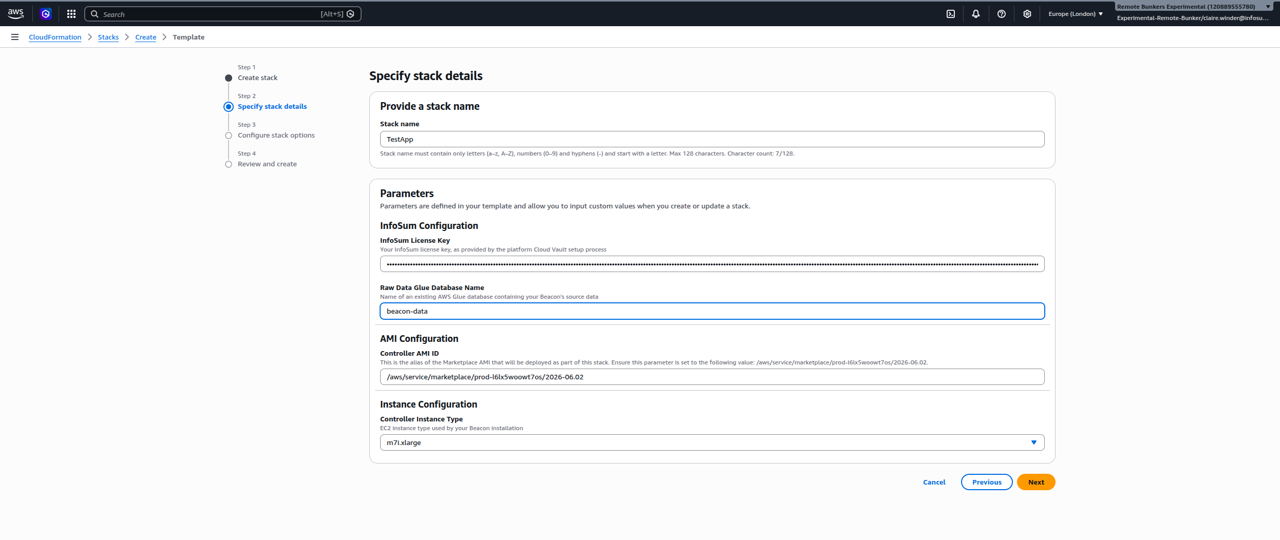Select Step 4 Review and create
Screen dimensions: 1280x540
[x=267, y=164]
